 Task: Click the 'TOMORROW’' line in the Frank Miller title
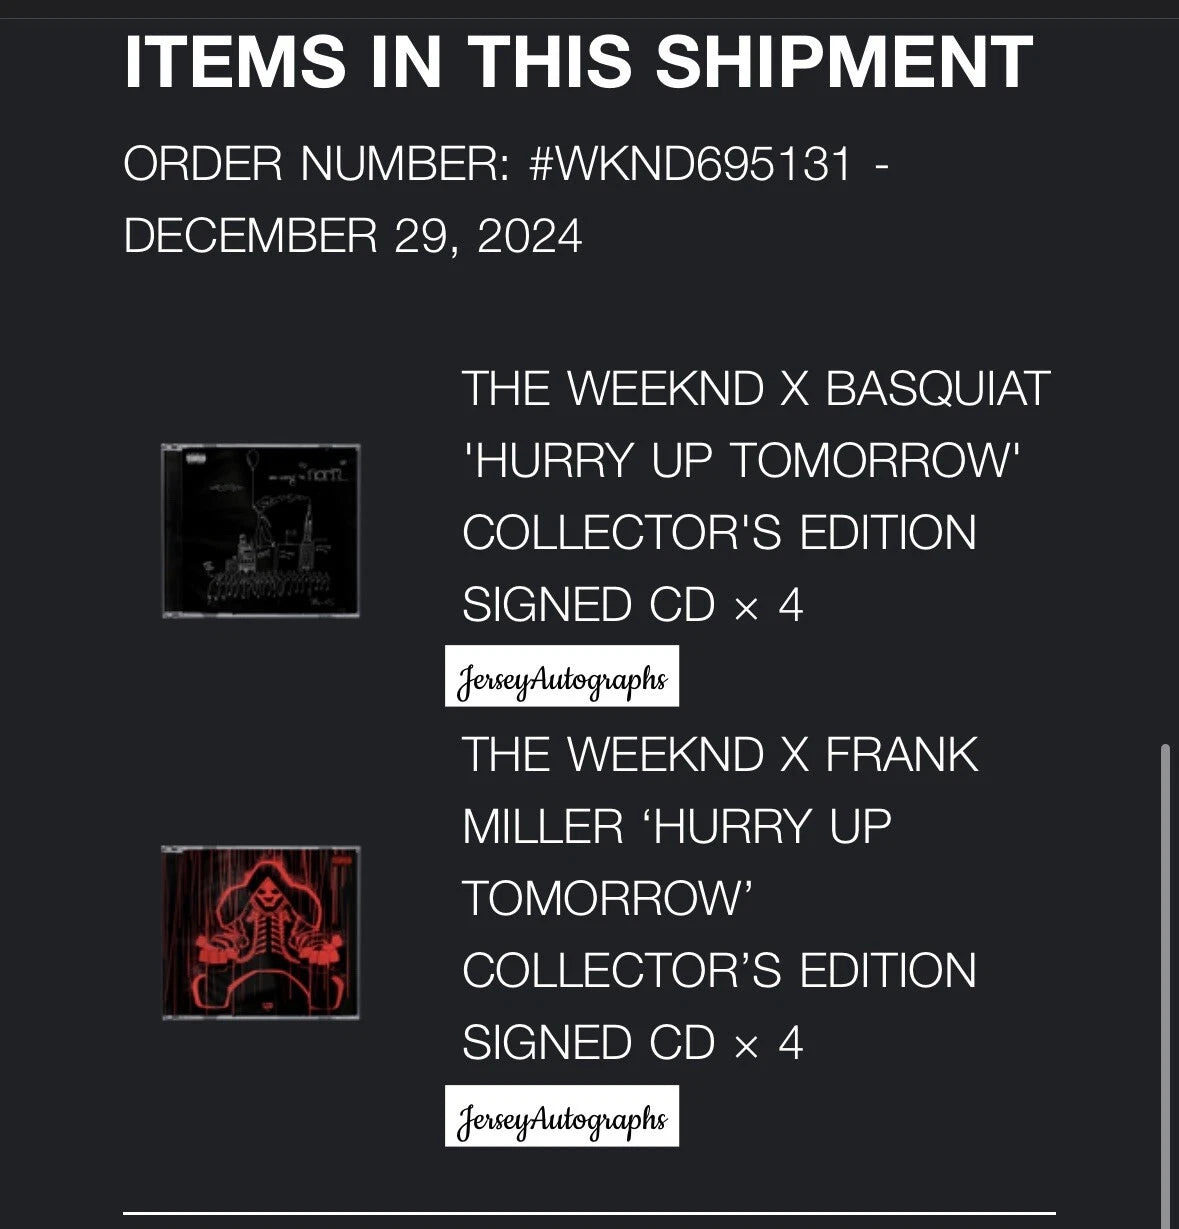(607, 899)
